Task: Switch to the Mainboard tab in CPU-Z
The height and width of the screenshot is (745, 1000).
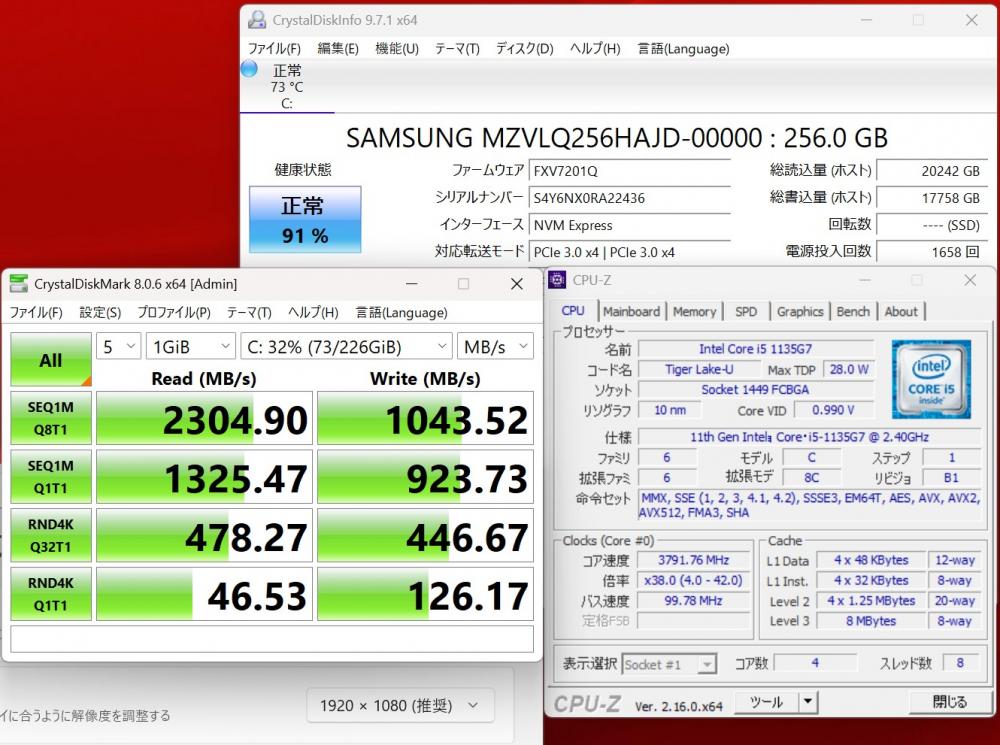Action: (631, 311)
